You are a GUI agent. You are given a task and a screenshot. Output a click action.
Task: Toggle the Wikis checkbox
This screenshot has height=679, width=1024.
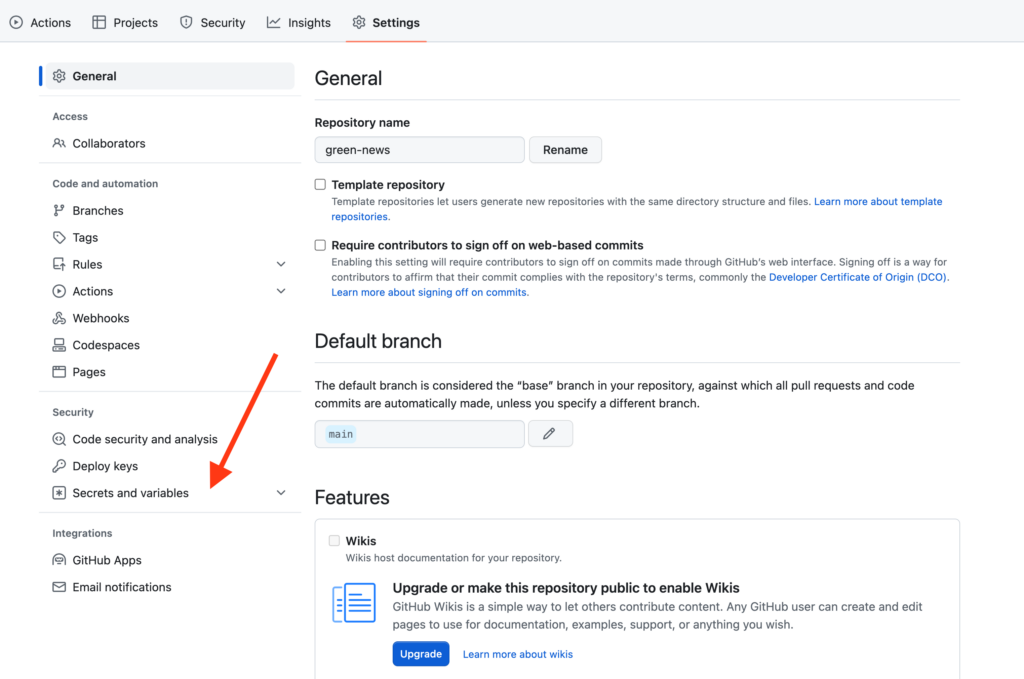click(x=334, y=541)
